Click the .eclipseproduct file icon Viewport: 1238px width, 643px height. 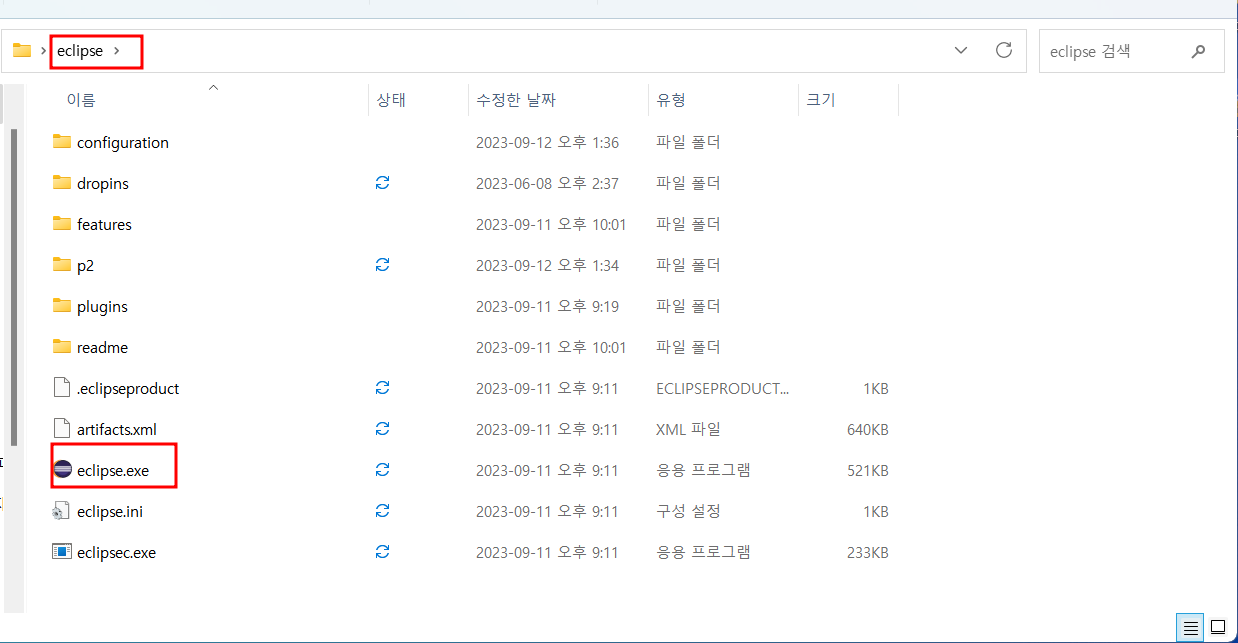tap(62, 388)
